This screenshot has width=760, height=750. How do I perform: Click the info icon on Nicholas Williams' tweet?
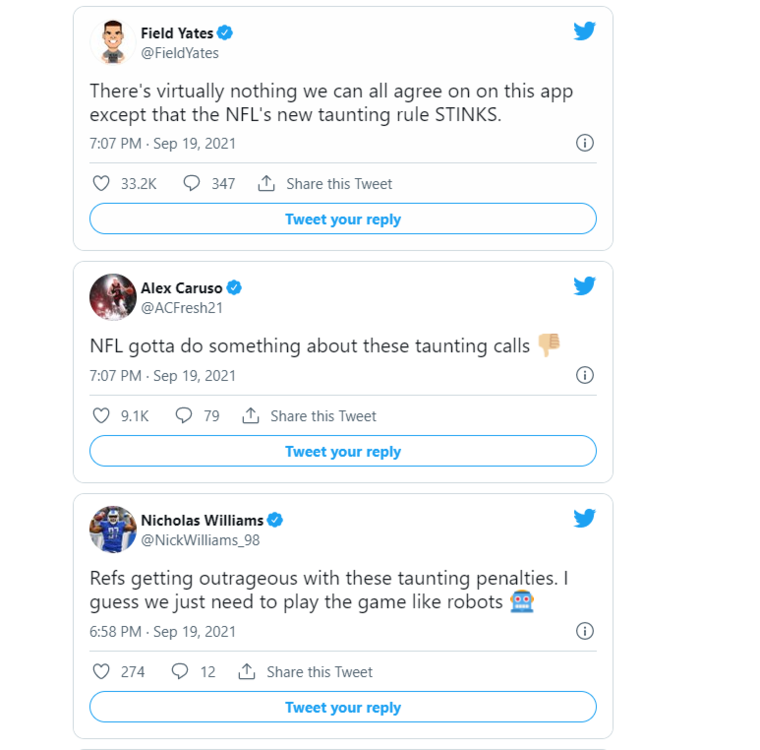point(585,631)
